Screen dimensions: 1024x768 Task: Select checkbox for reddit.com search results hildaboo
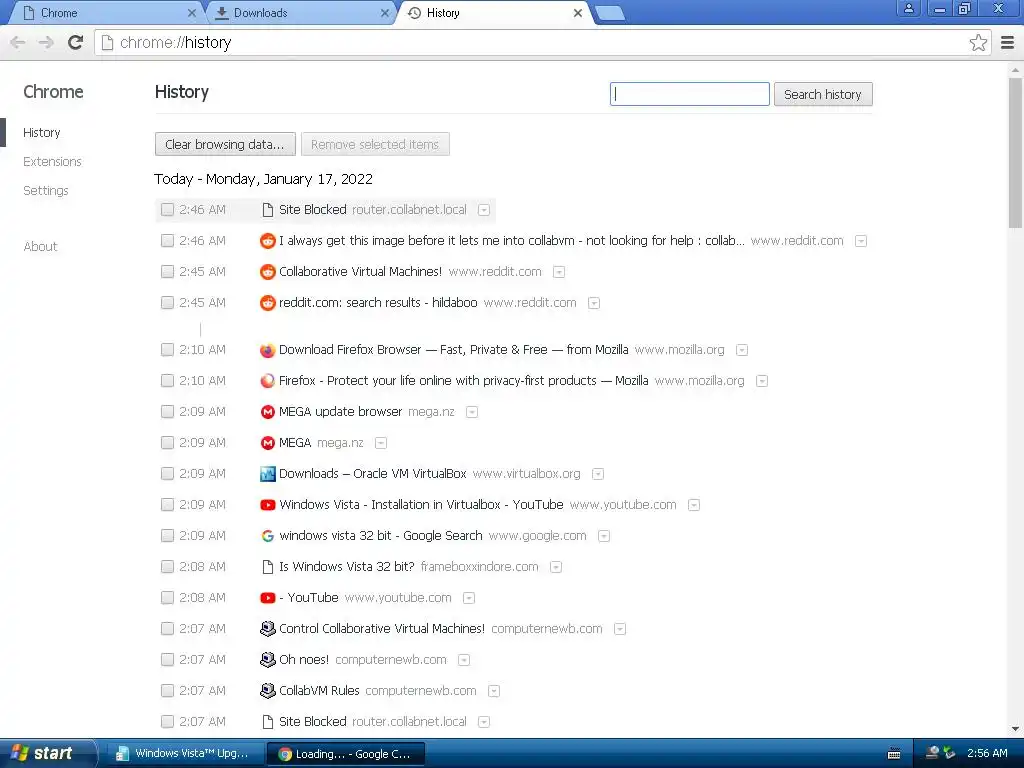pos(167,303)
